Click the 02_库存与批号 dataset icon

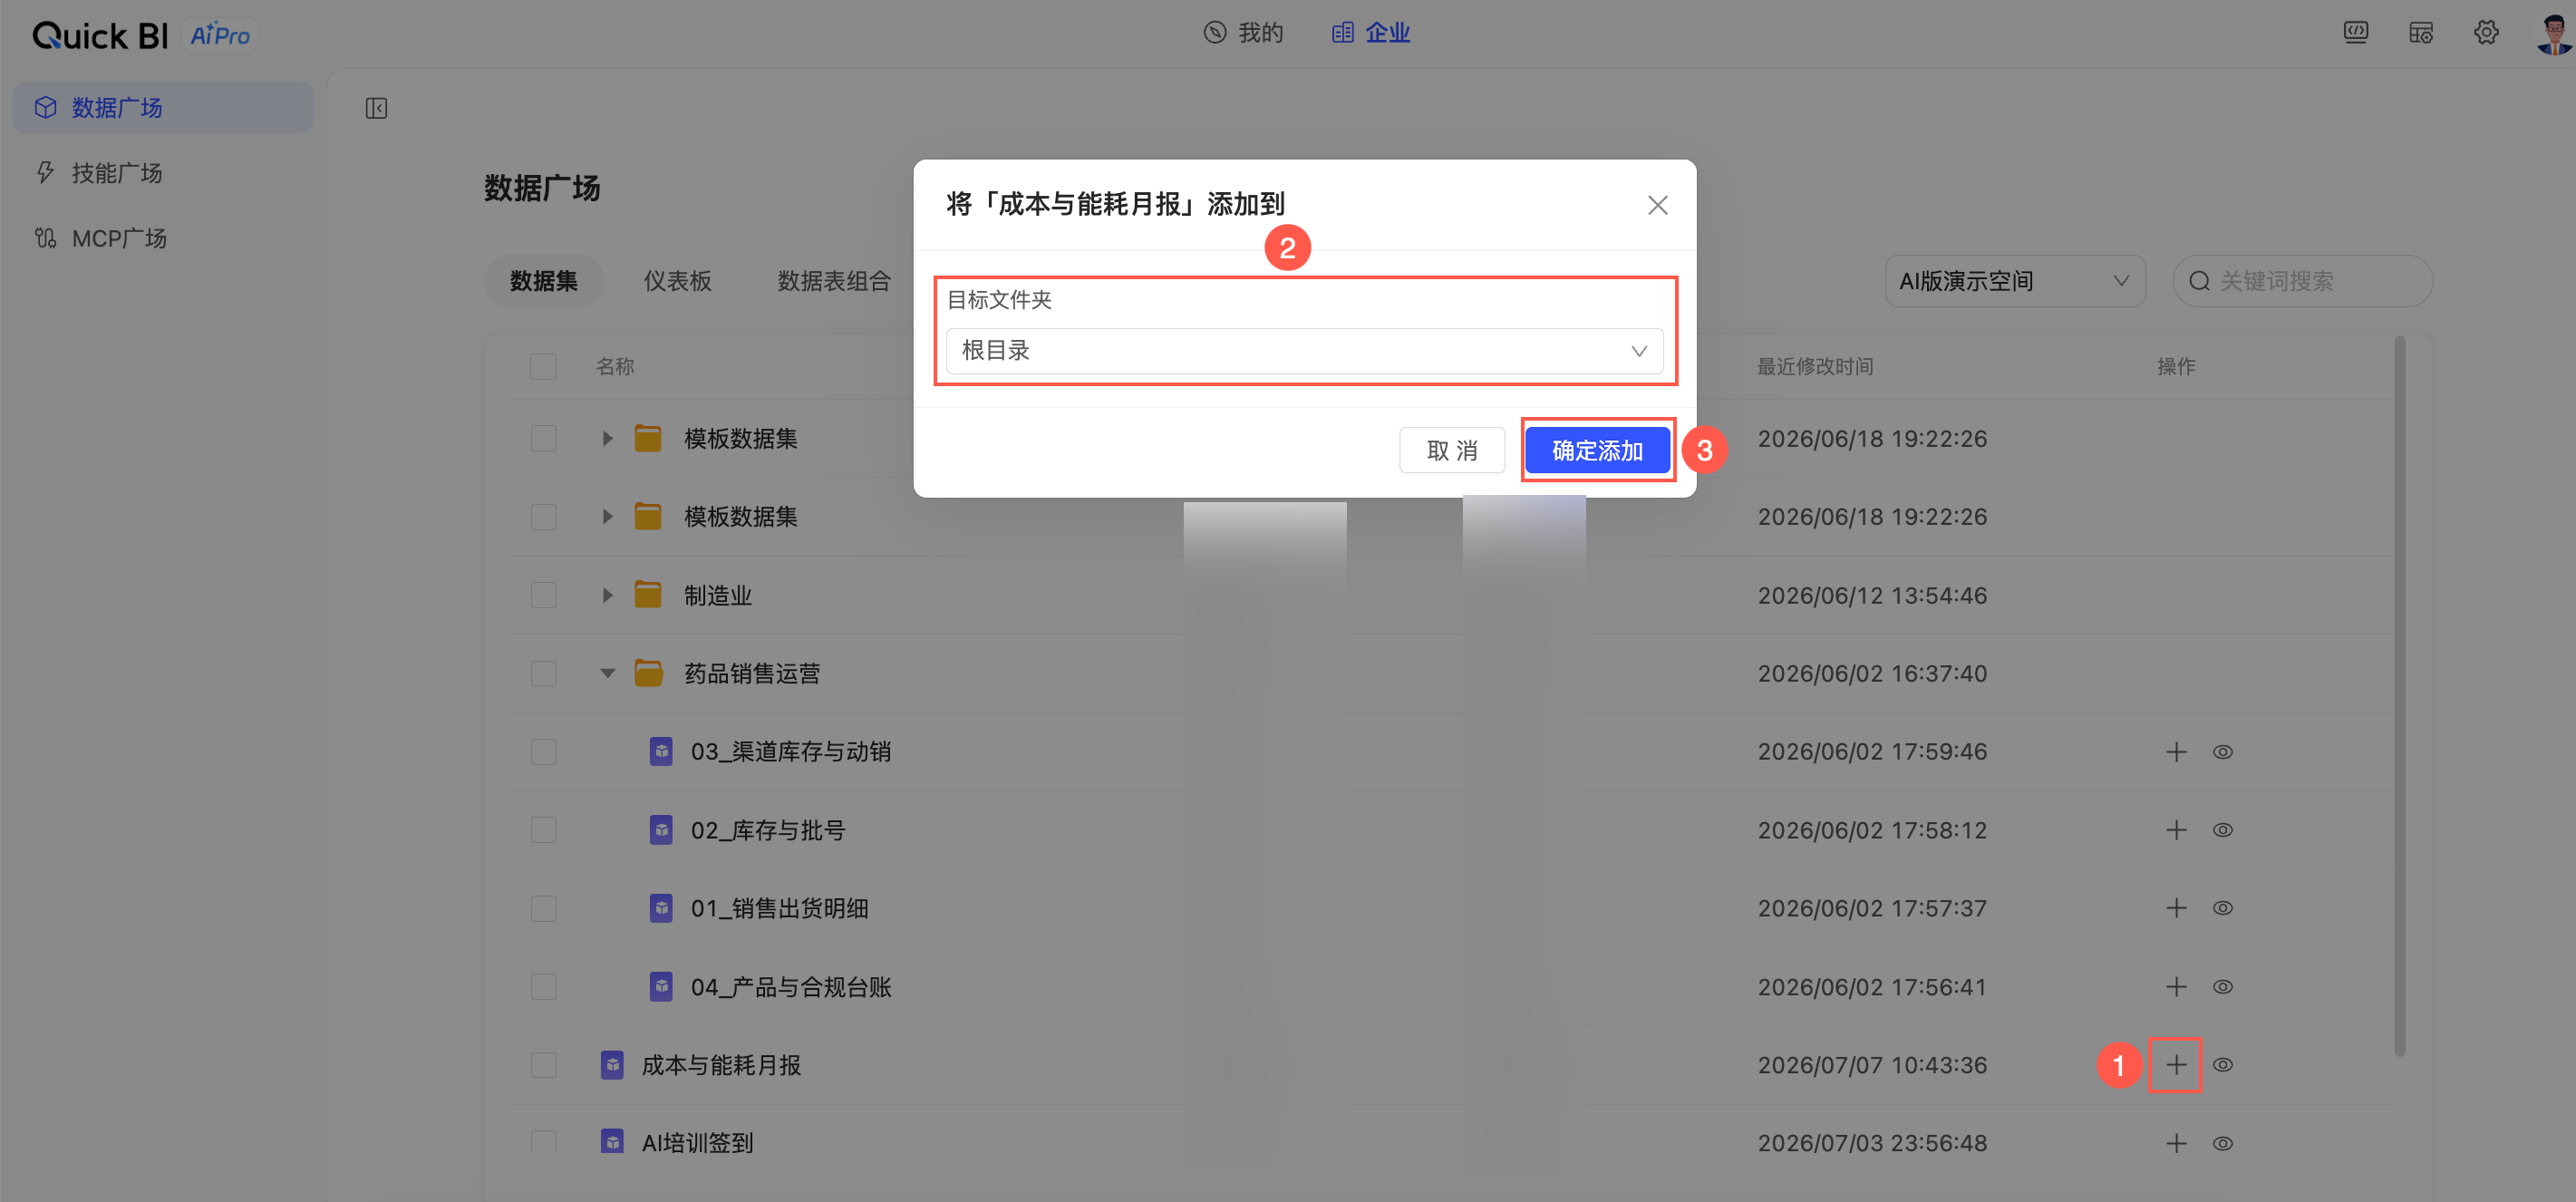click(x=661, y=830)
